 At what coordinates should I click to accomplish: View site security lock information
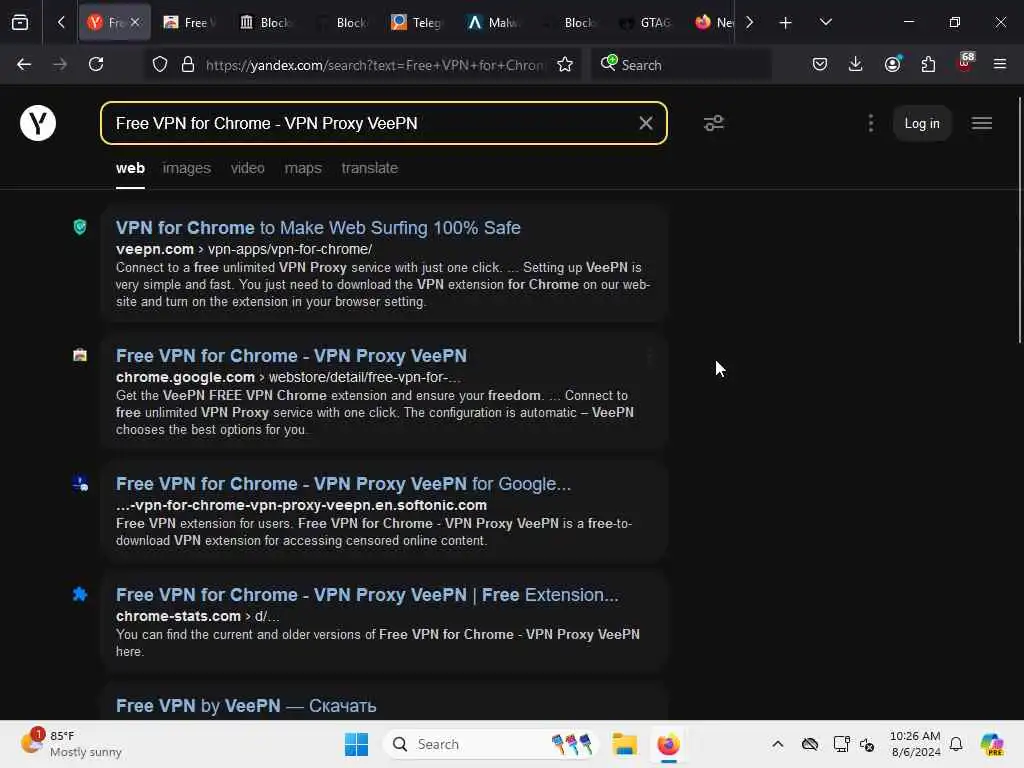click(188, 65)
